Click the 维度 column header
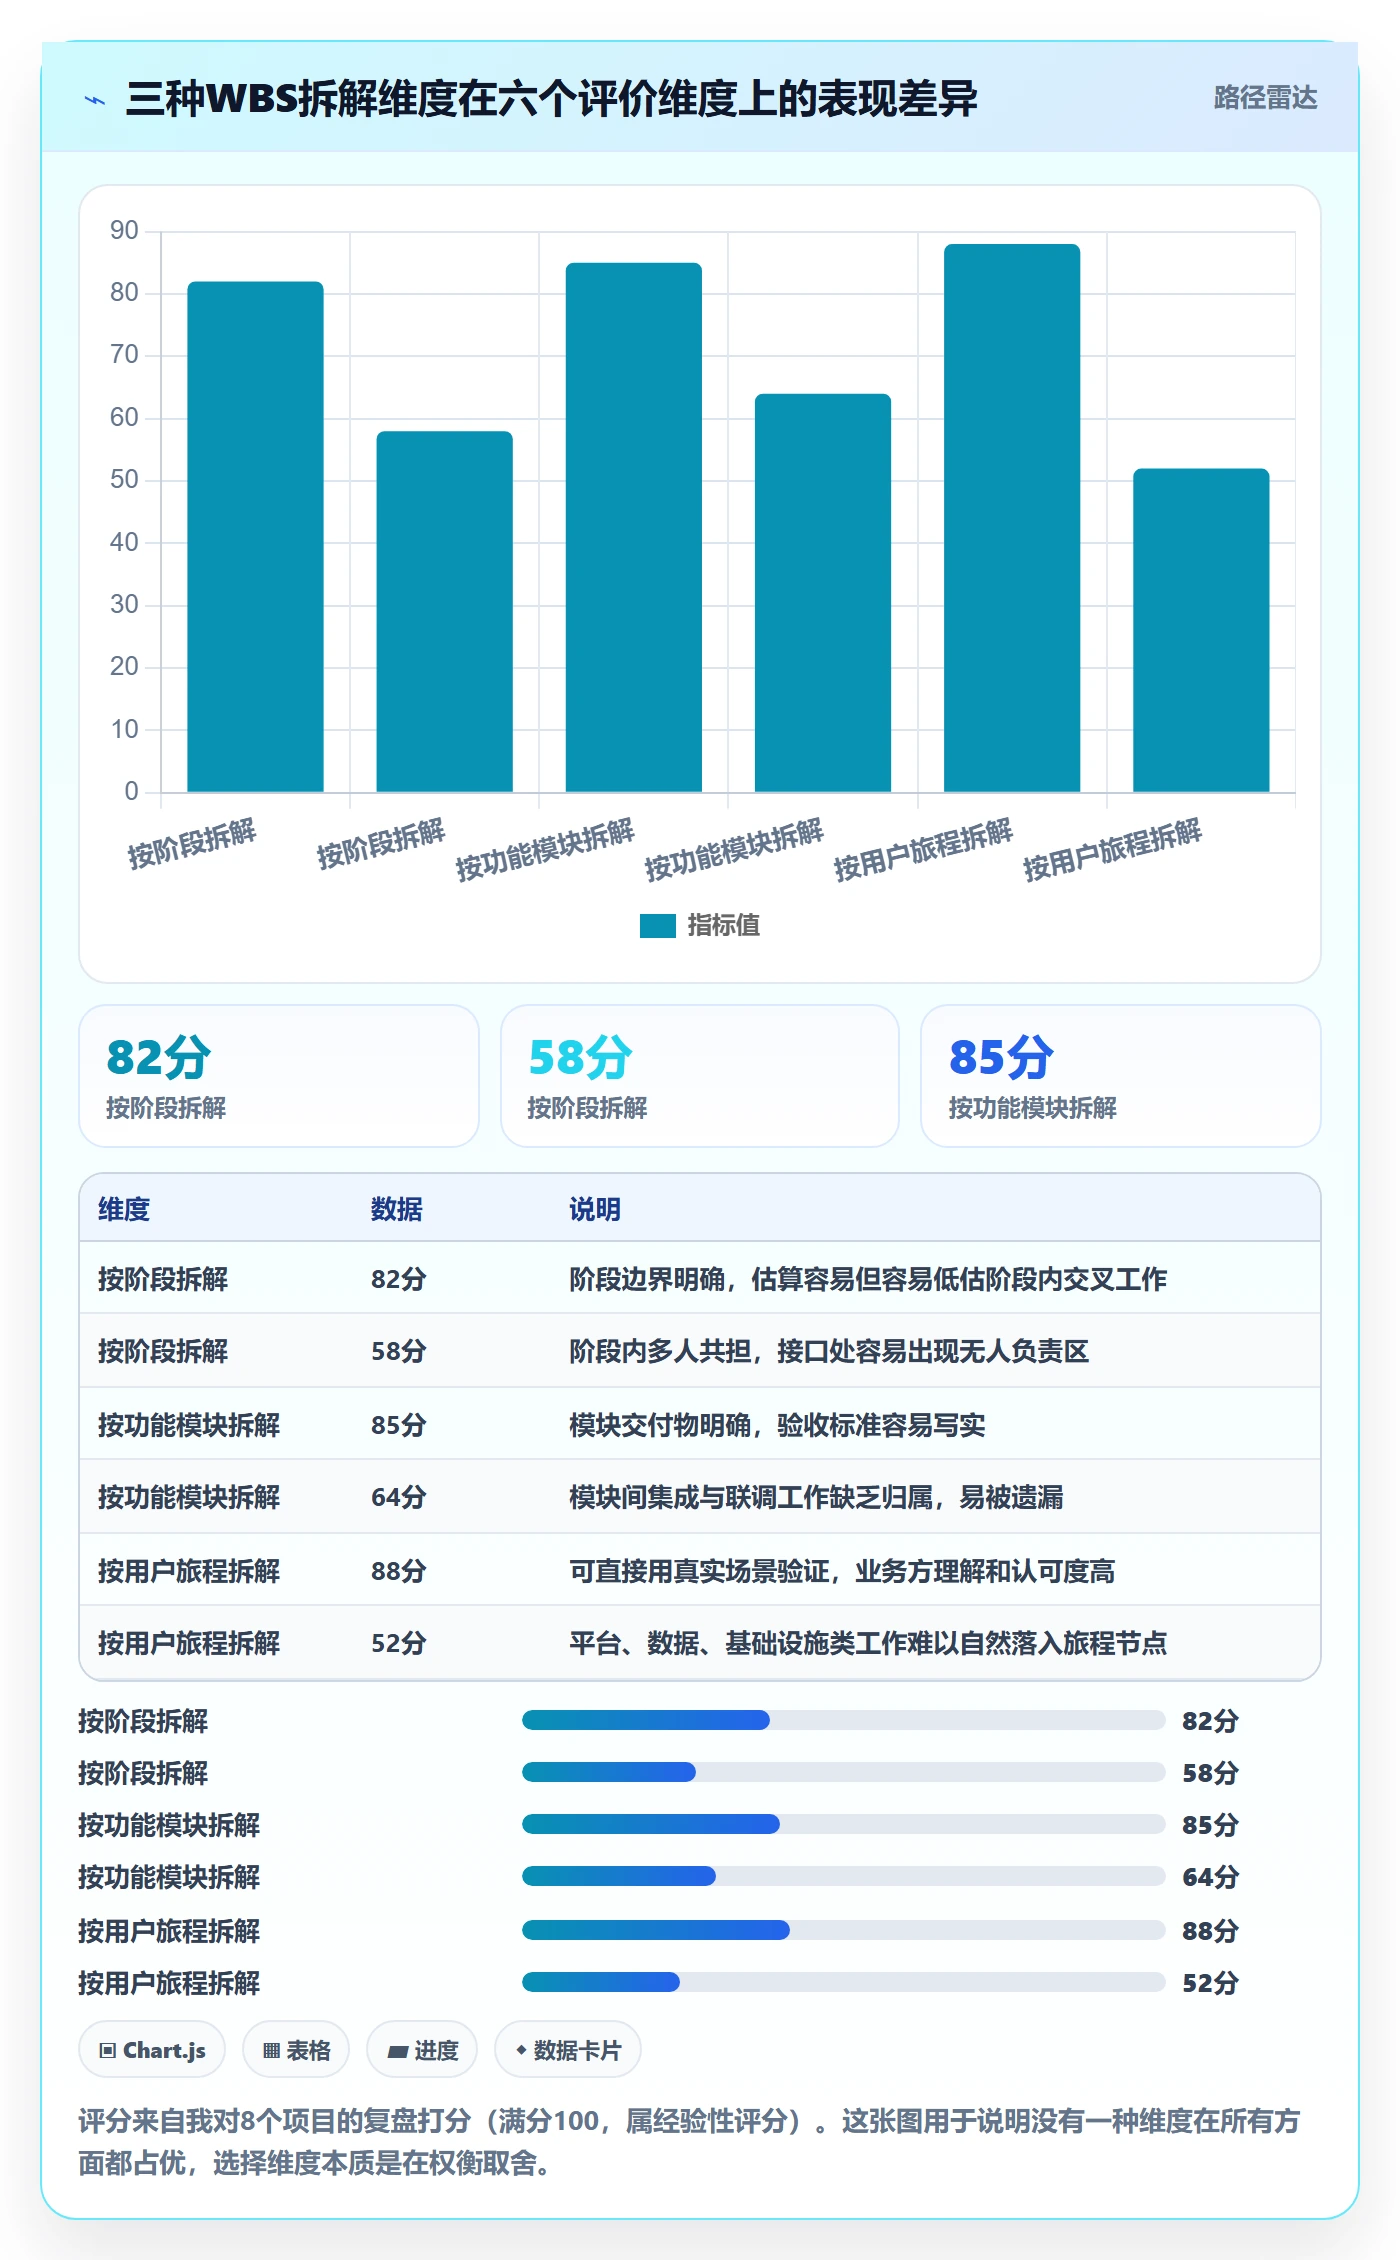Image resolution: width=1400 pixels, height=2260 pixels. [x=124, y=1209]
